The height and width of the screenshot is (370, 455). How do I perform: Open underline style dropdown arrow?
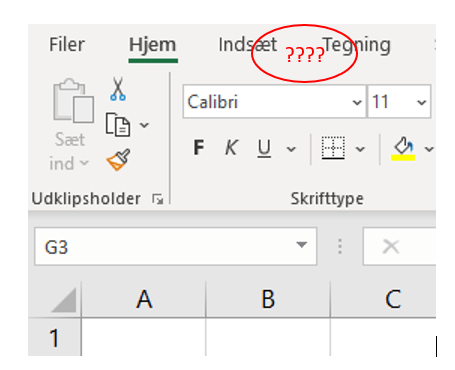291,149
